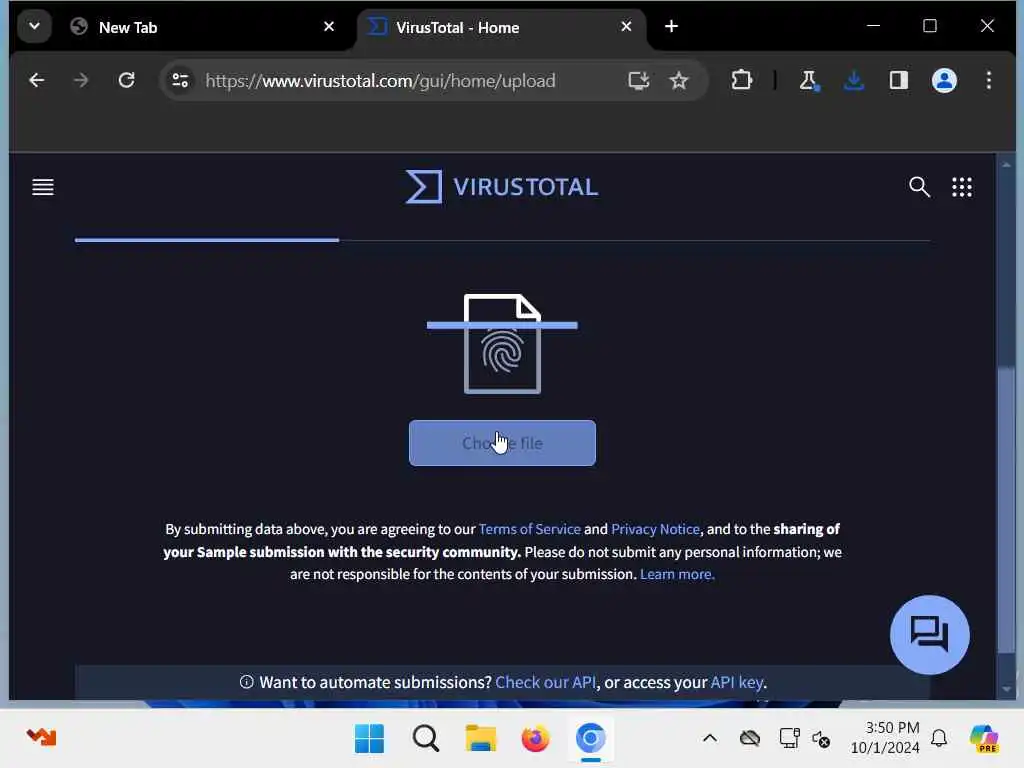Close the VirusTotal - Home tab
Image resolution: width=1024 pixels, height=768 pixels.
coord(626,27)
